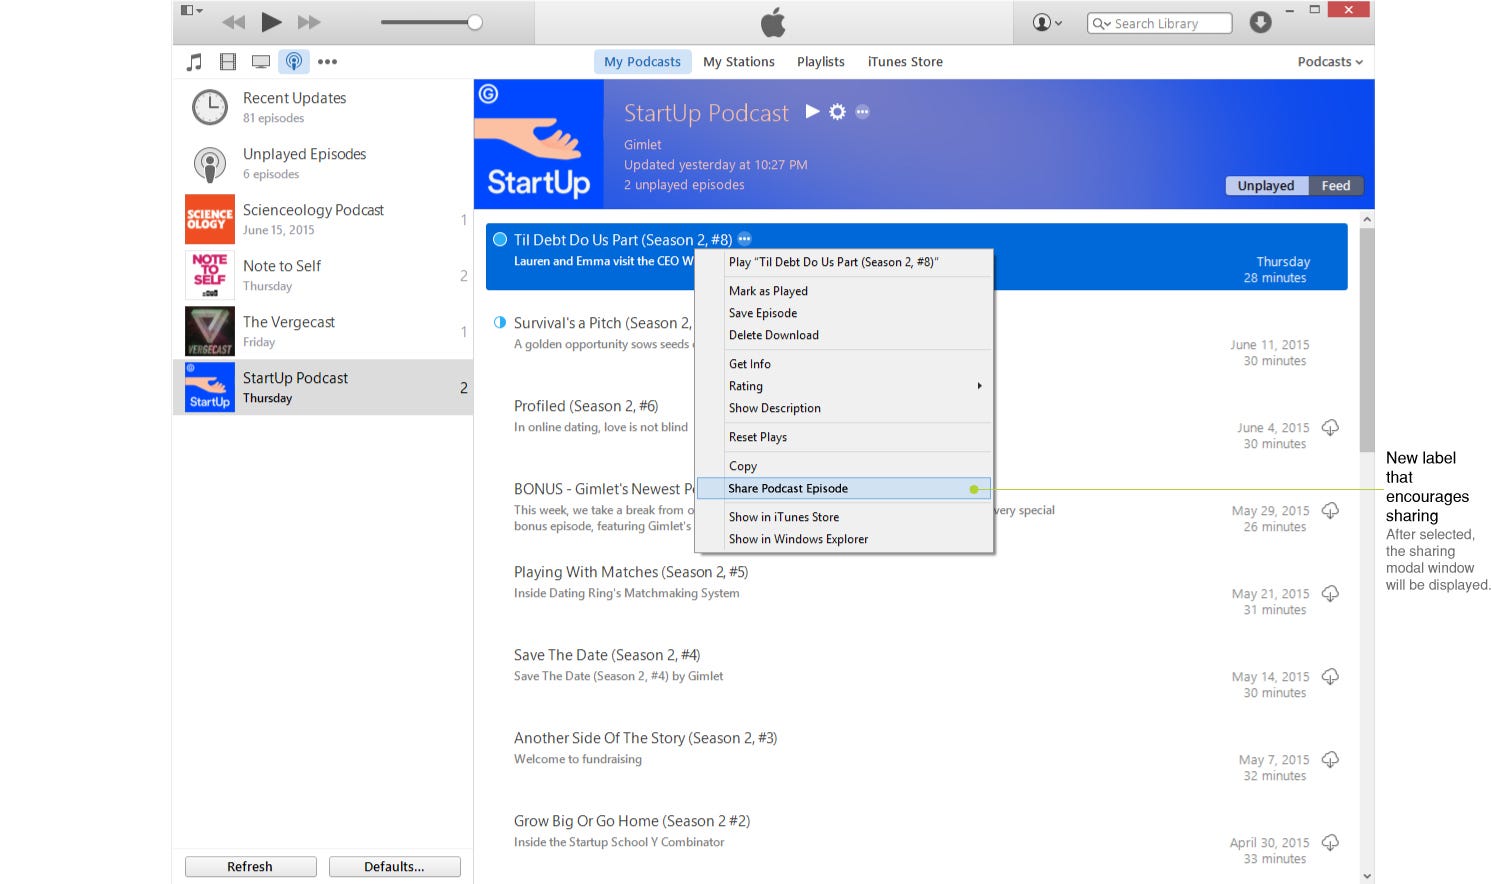This screenshot has height=884, width=1492.
Task: Choose Show Description
Action: point(844,408)
